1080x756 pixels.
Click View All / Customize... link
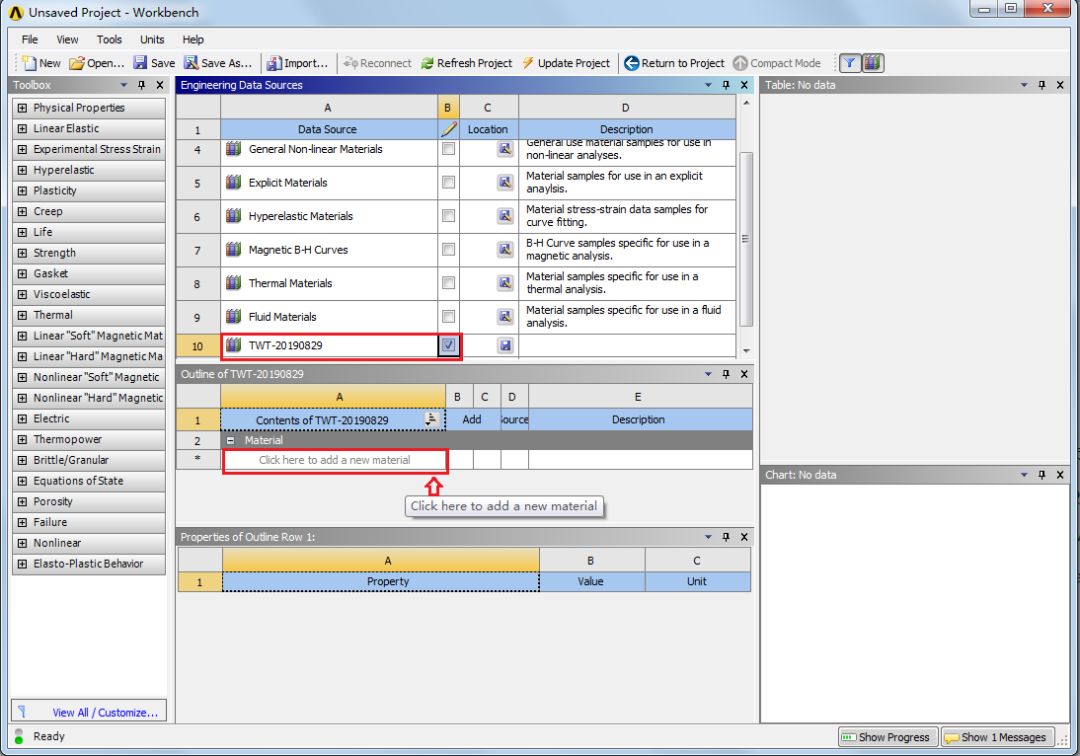coord(105,713)
